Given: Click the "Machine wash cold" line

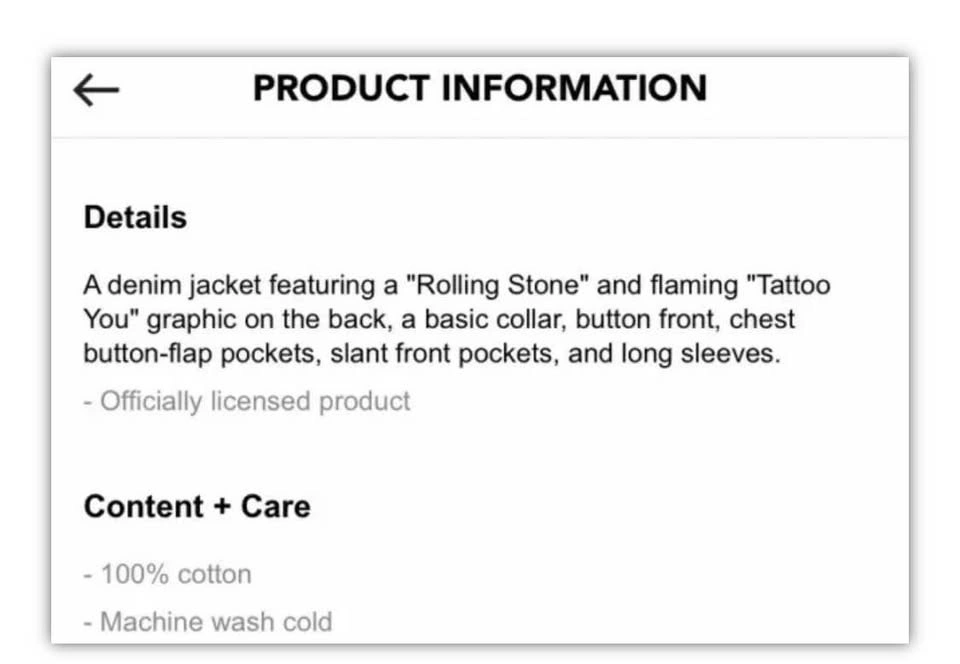Looking at the screenshot, I should point(207,622).
